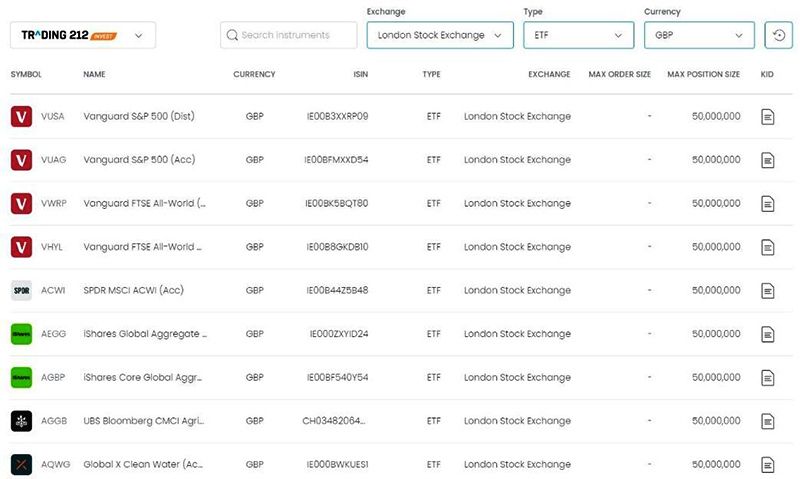Click the SPDR logo beside ACWI
Viewport: 800px width, 479px height.
click(21, 290)
